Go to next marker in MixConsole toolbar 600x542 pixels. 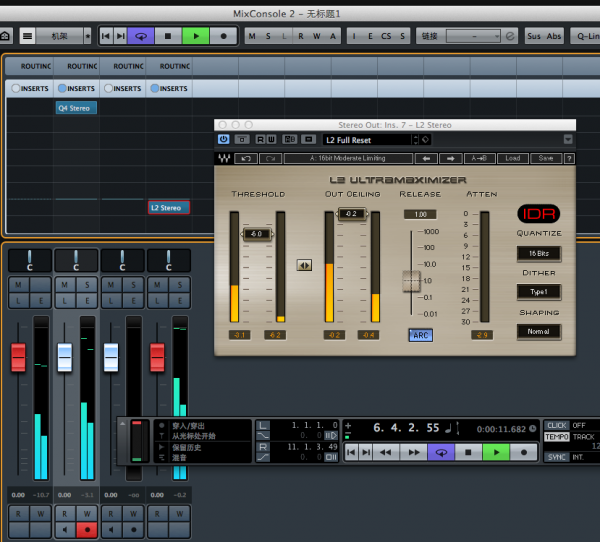tap(121, 36)
